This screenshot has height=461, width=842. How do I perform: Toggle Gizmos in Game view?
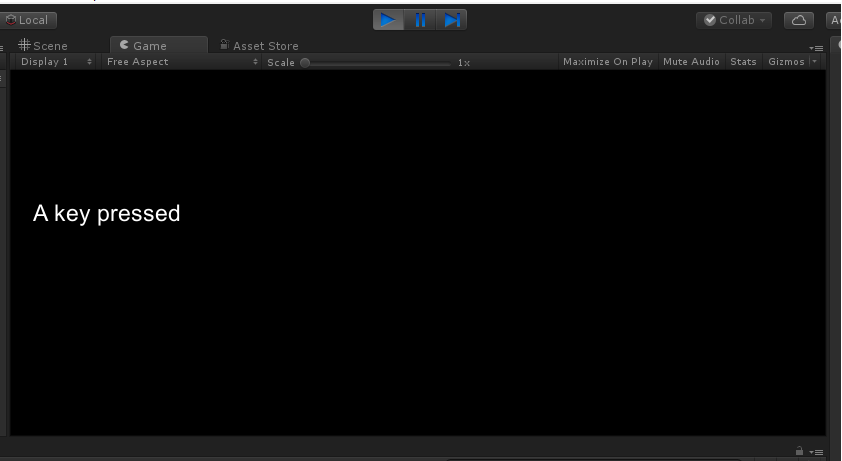[x=786, y=62]
